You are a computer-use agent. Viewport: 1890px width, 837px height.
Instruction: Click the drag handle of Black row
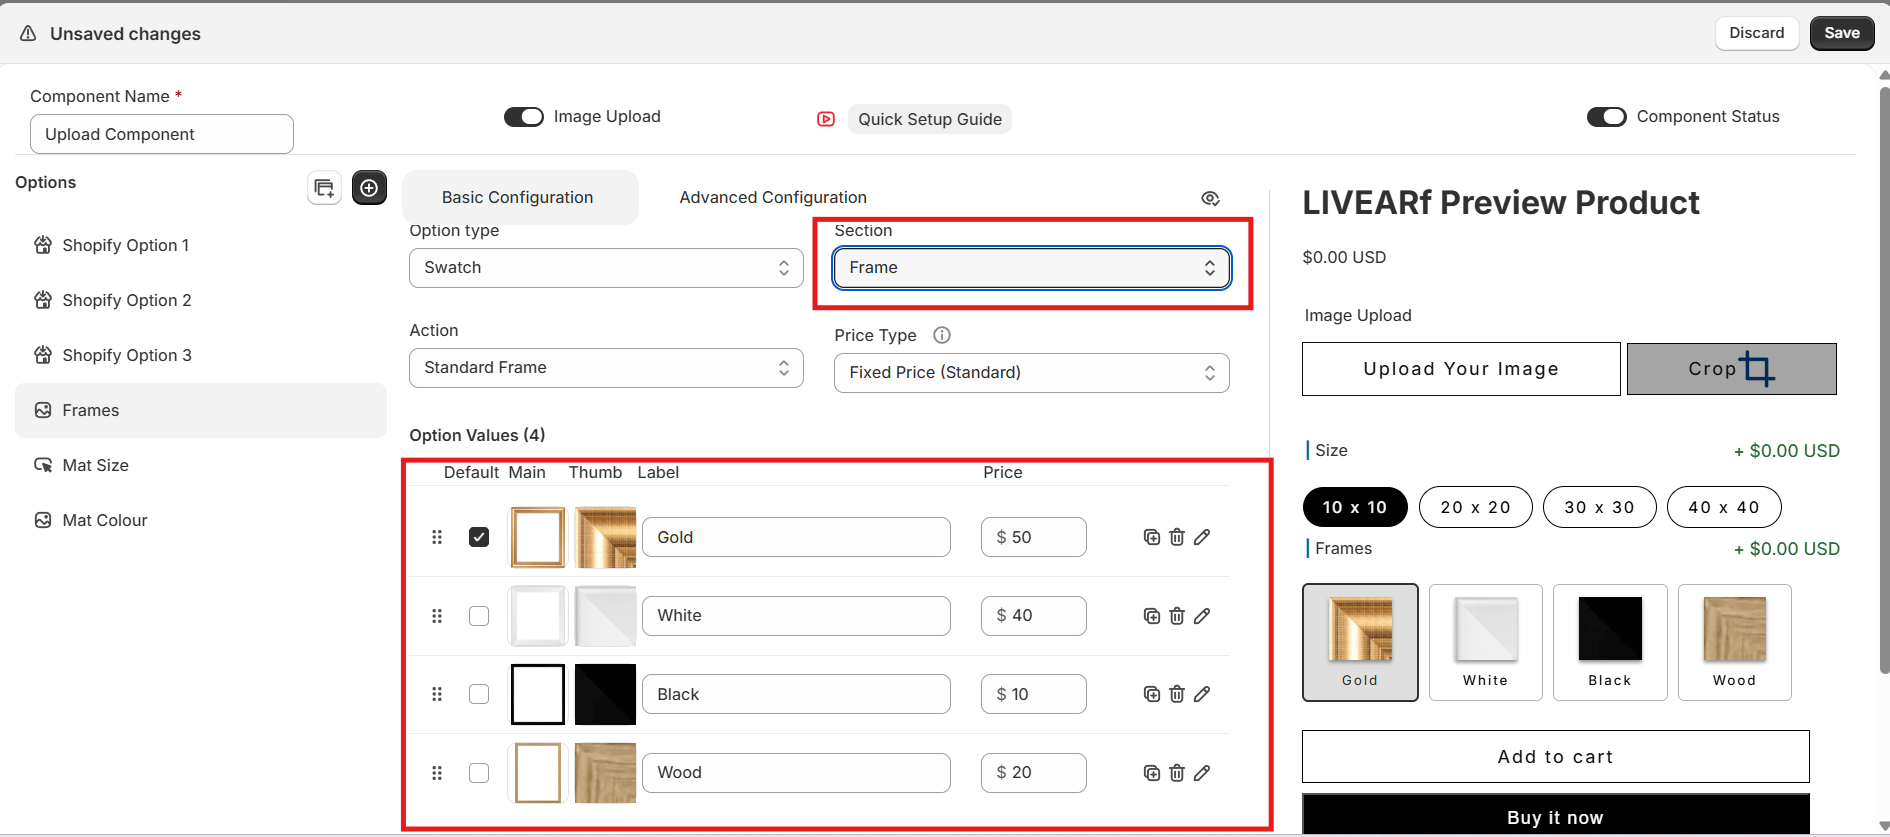(437, 694)
